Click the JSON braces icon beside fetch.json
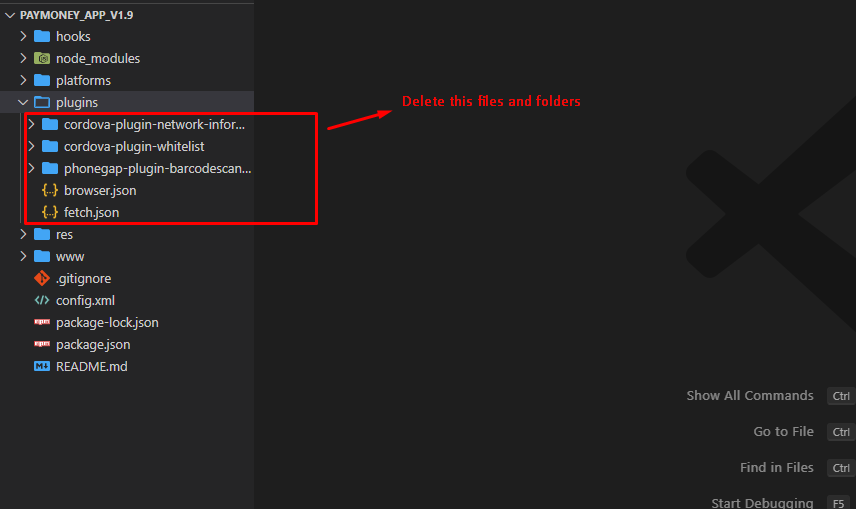The height and width of the screenshot is (509, 856). 50,212
